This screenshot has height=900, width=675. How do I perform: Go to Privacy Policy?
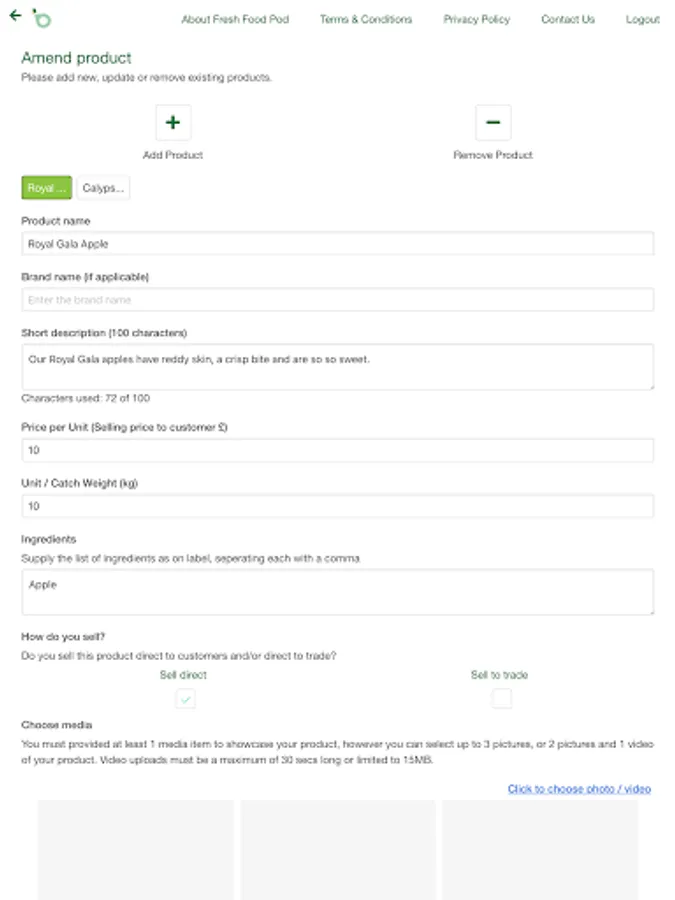point(476,19)
